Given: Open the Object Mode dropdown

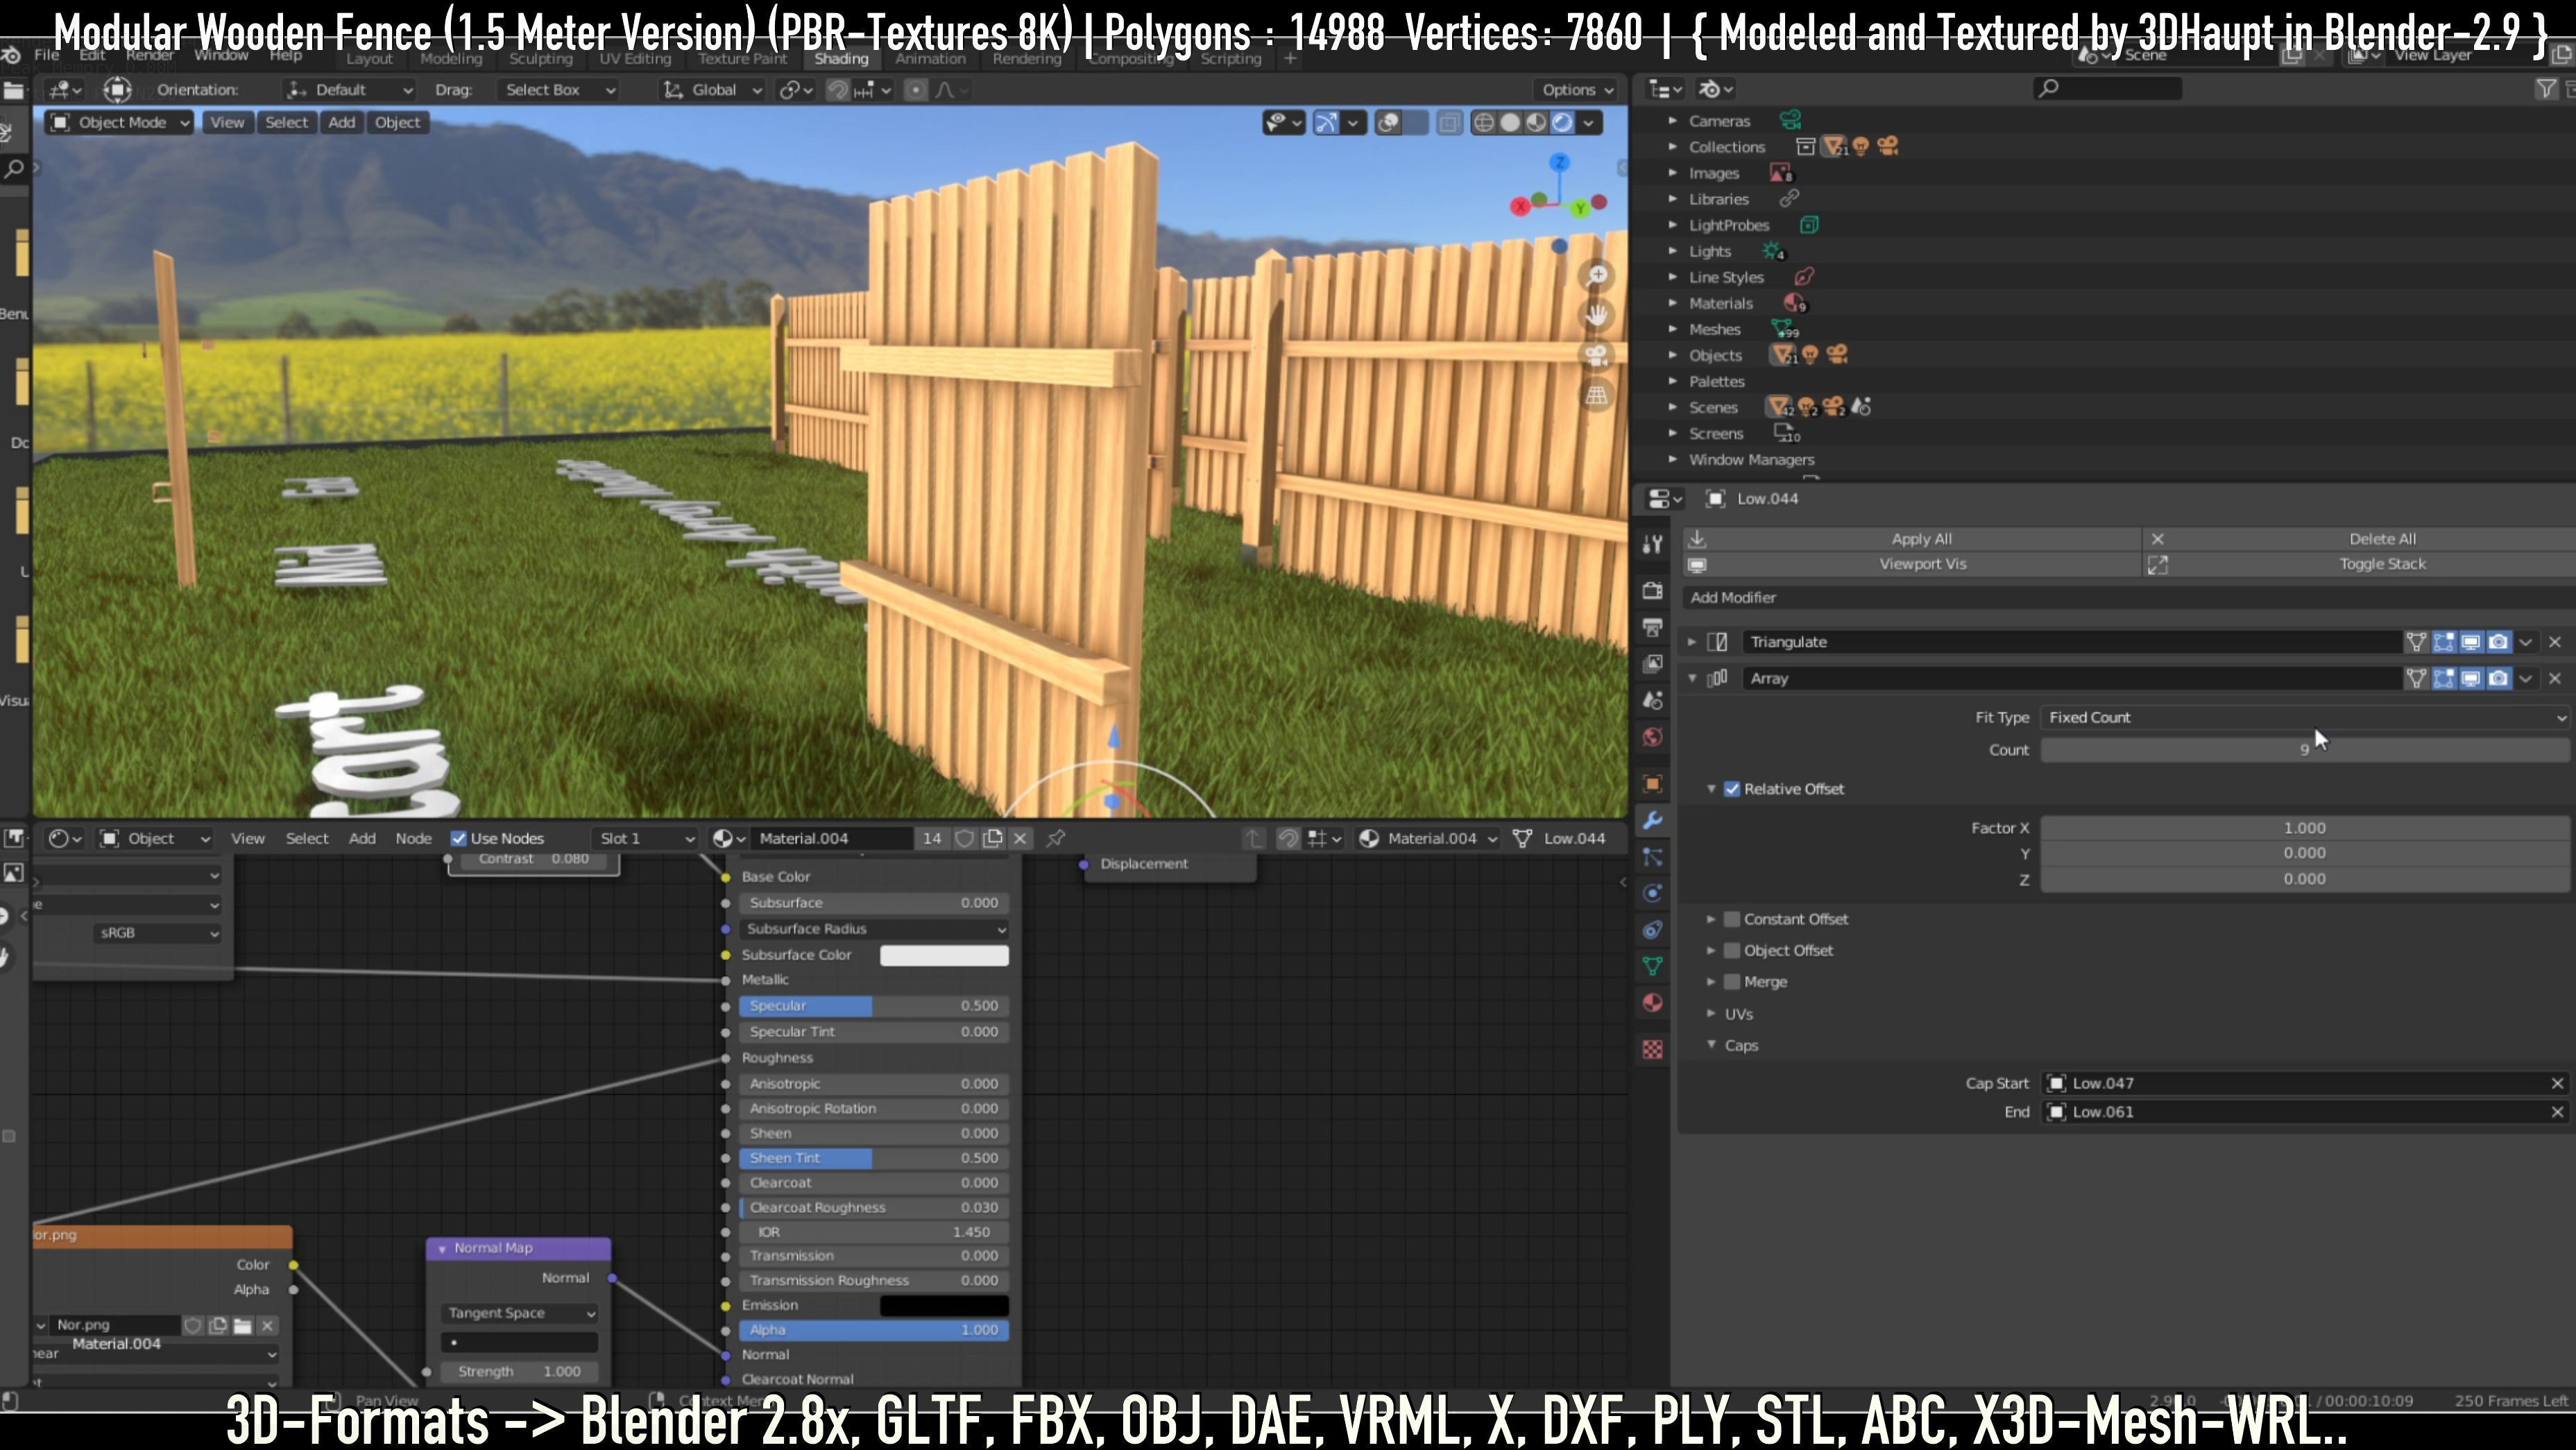Looking at the screenshot, I should tap(120, 122).
